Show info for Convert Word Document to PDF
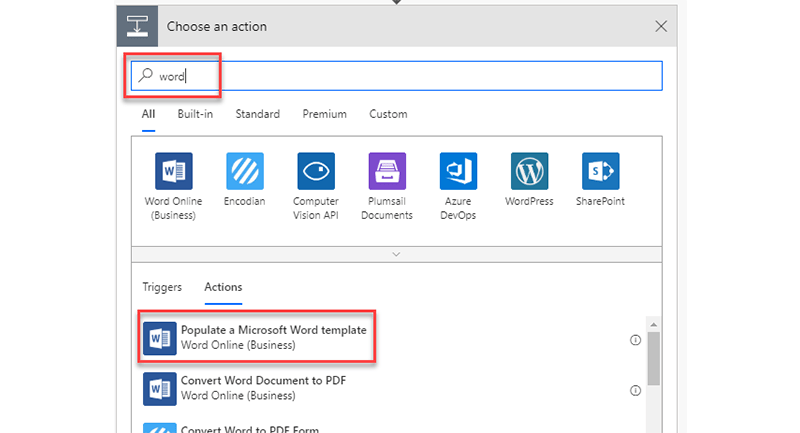Screen dimensions: 800x433 pyautogui.click(x=635, y=391)
